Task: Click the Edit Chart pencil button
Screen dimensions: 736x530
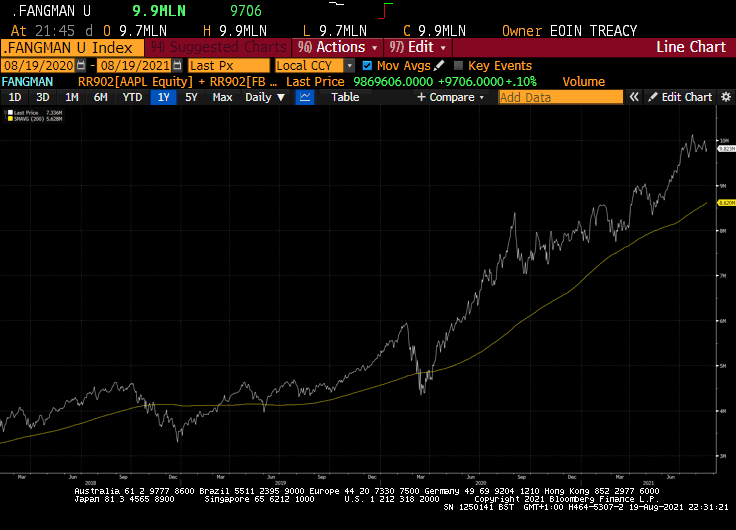Action: click(680, 97)
